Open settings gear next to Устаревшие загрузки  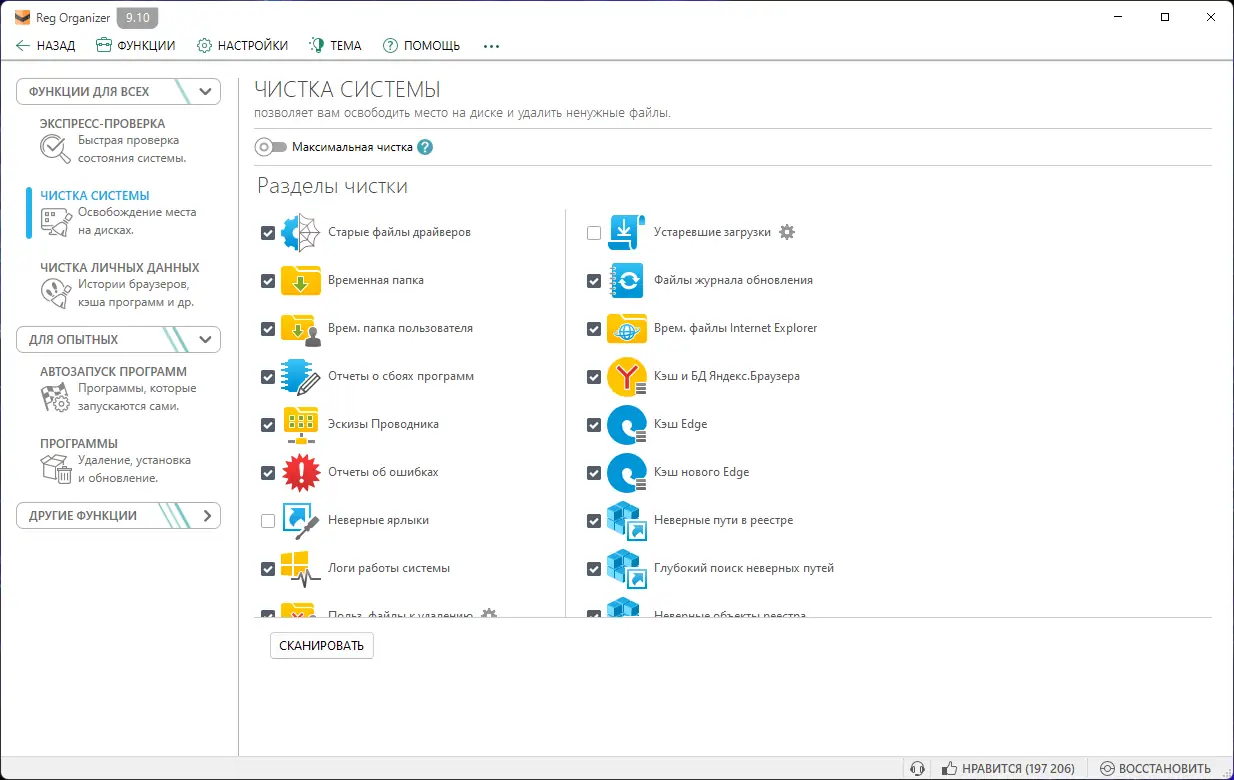click(x=787, y=232)
